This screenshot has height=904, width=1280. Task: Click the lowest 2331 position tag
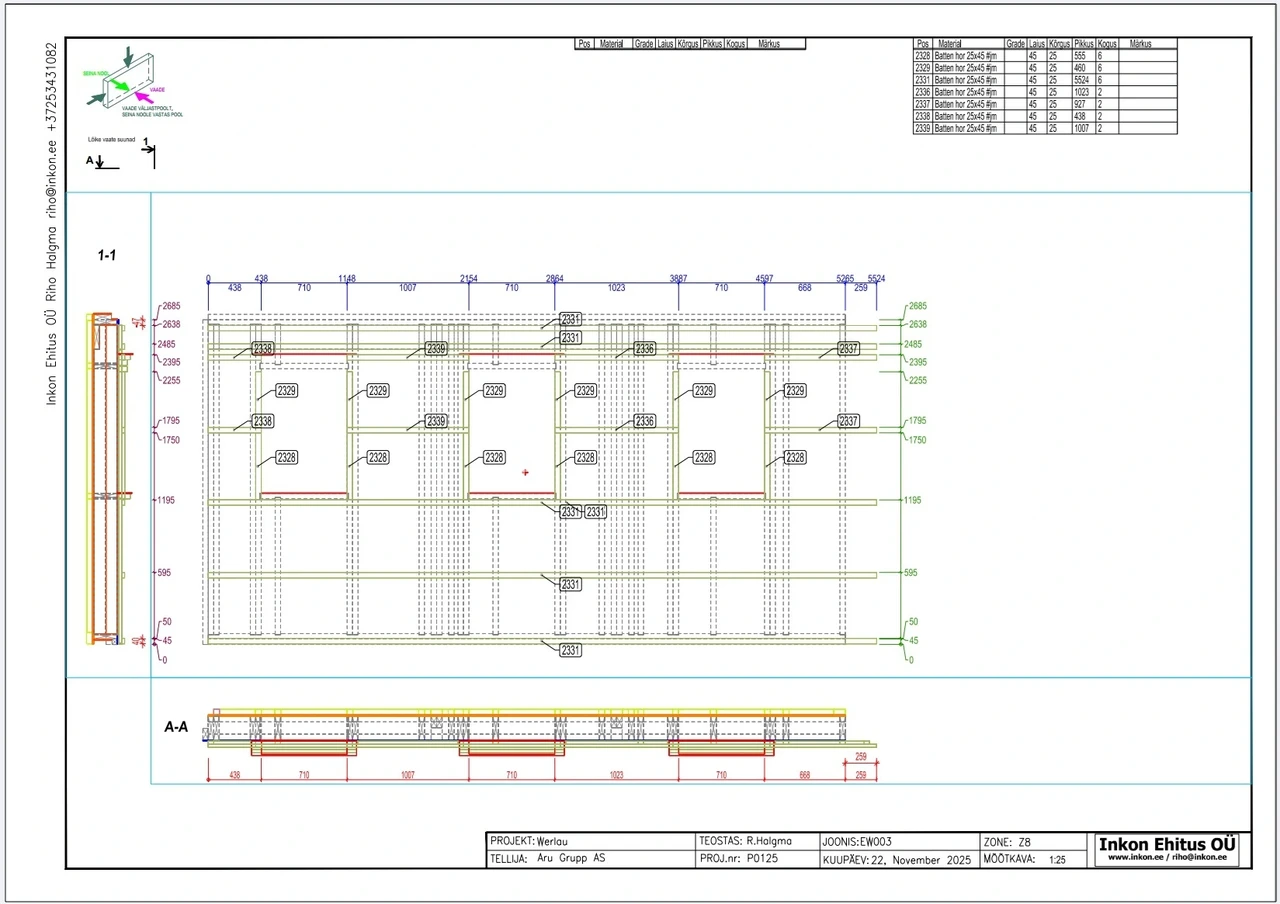tap(570, 650)
